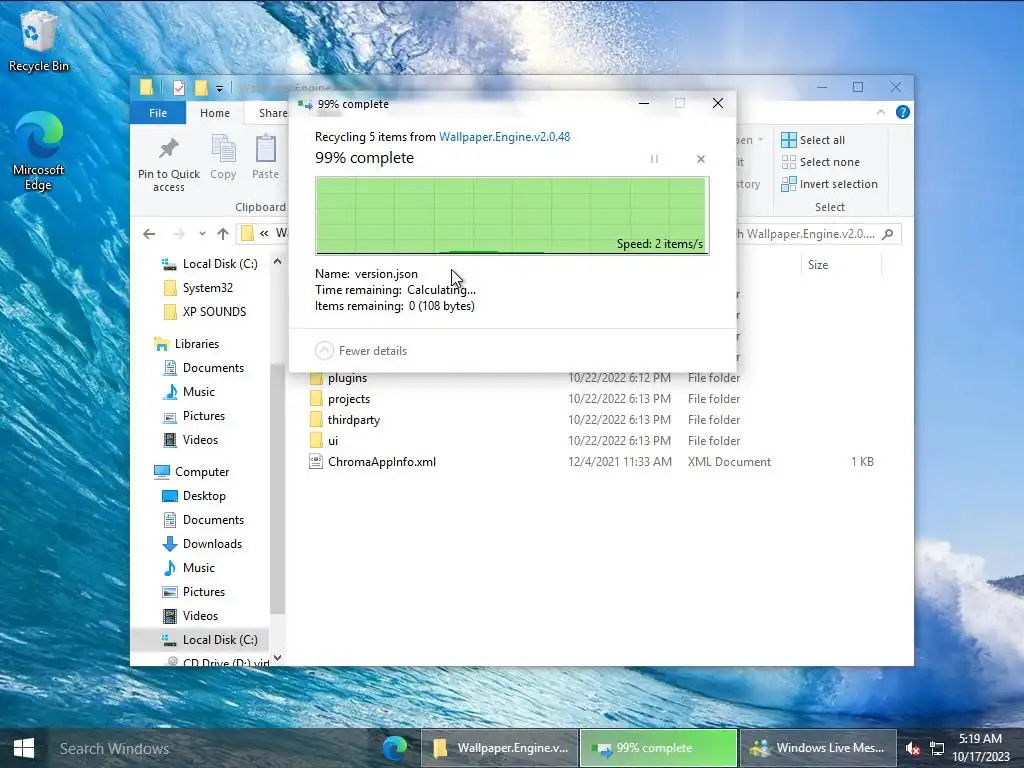Collapse the ribbon with the chevron

(880, 112)
